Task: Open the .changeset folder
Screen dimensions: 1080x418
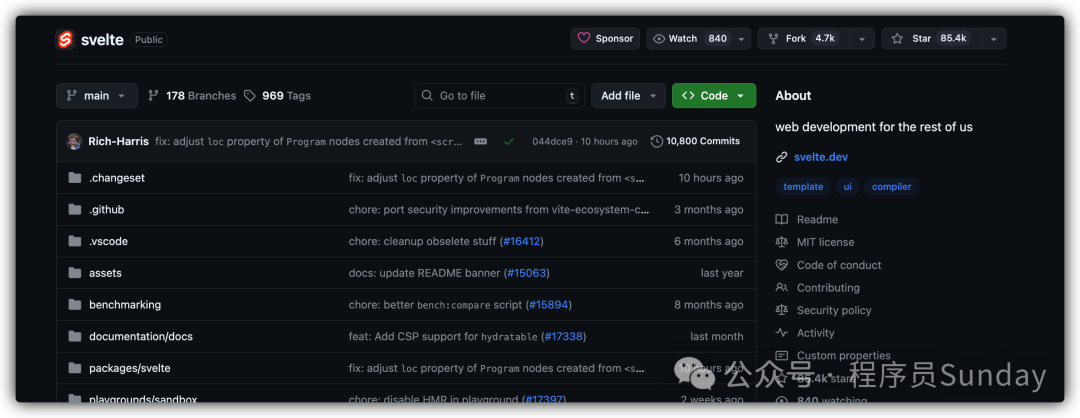Action: point(116,178)
